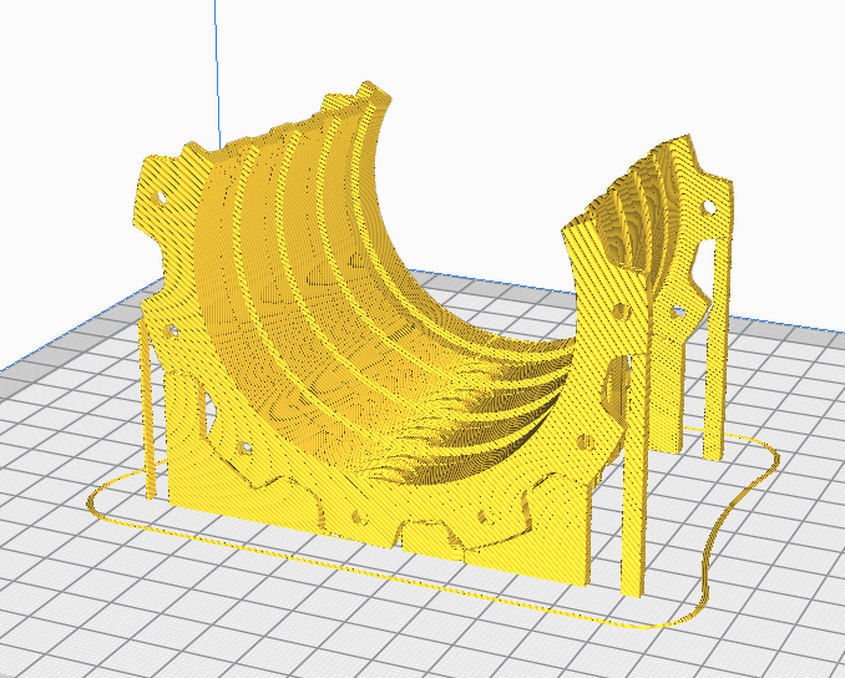Click the tall free-standing support pillar beside model
Screen dimensions: 845x678
[x=634, y=474]
